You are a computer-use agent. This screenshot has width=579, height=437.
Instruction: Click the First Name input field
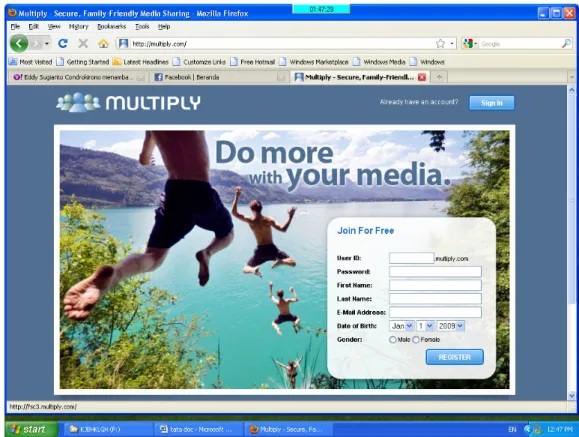[x=435, y=285]
